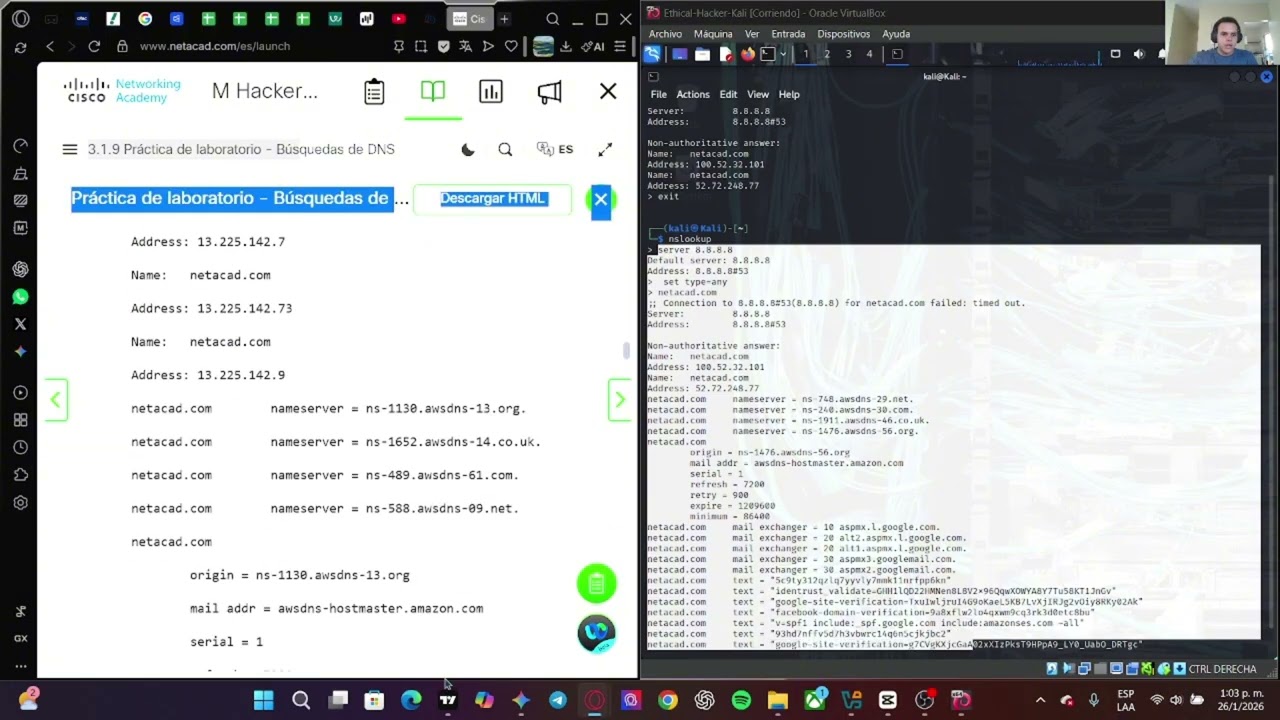Viewport: 1280px width, 720px height.
Task: Open terminal Help menu
Action: click(x=789, y=94)
